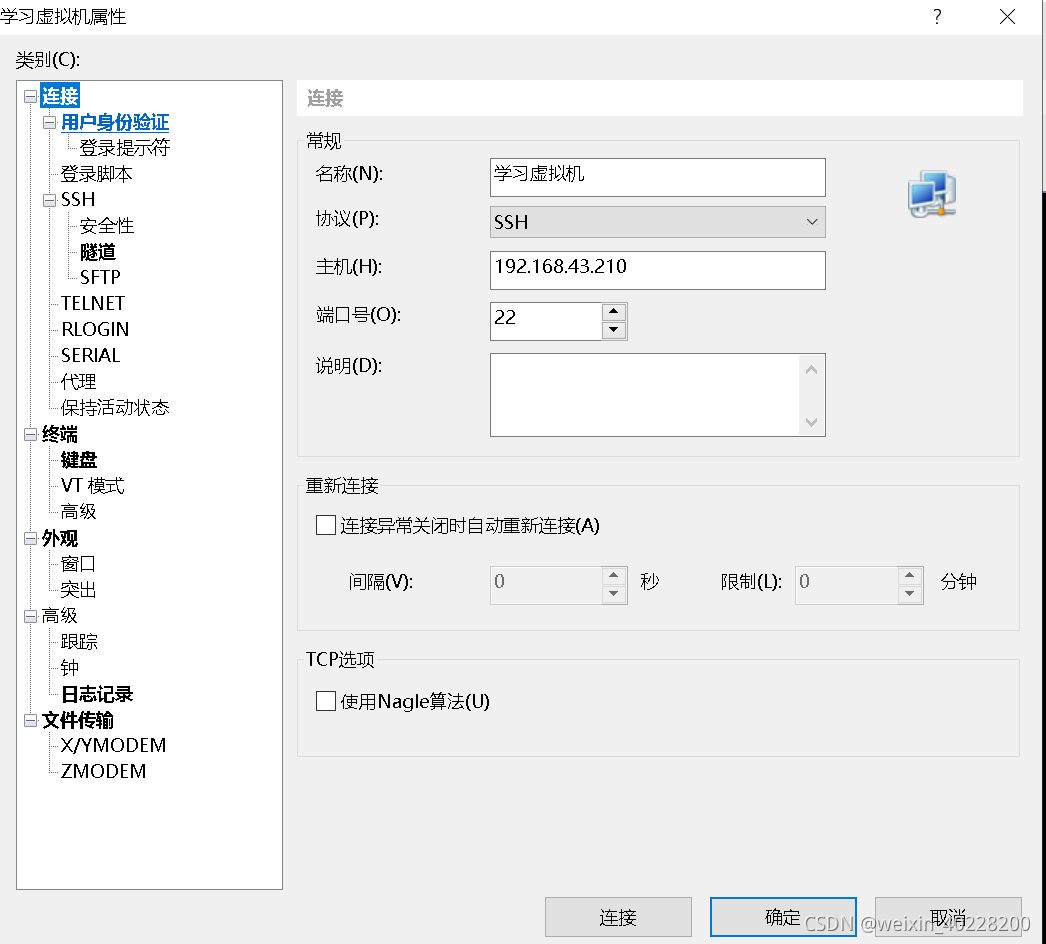Select the TELNET category

click(x=92, y=303)
